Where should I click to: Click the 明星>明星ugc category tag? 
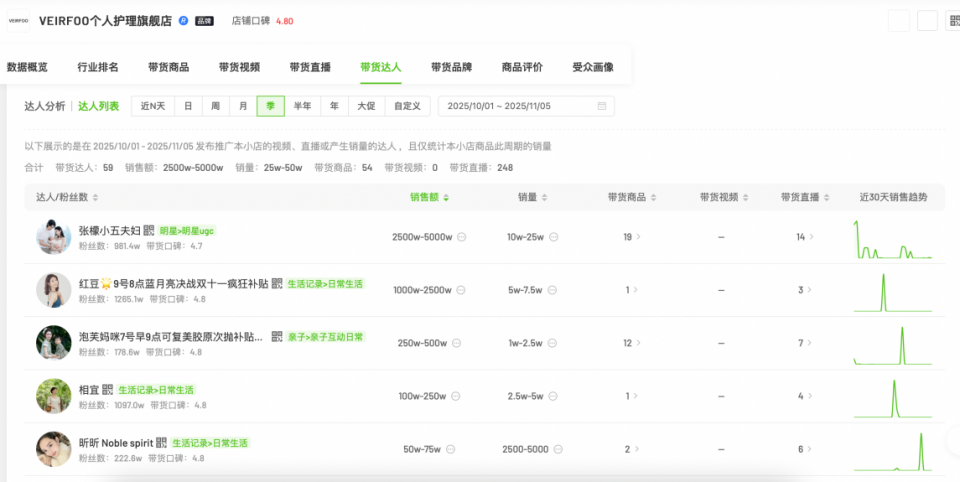pos(187,231)
